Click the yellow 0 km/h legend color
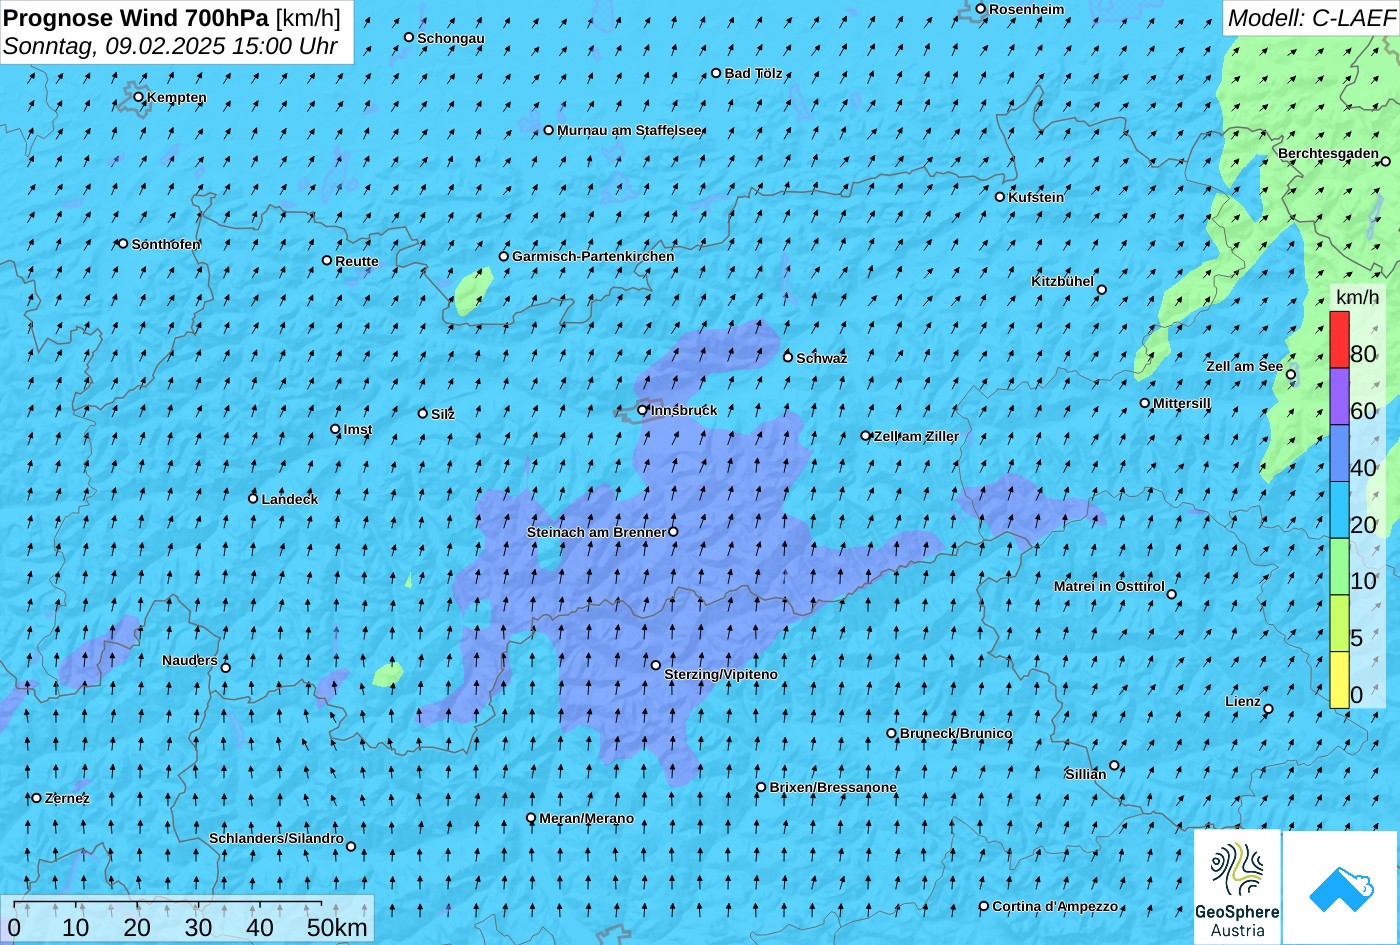 [1339, 680]
